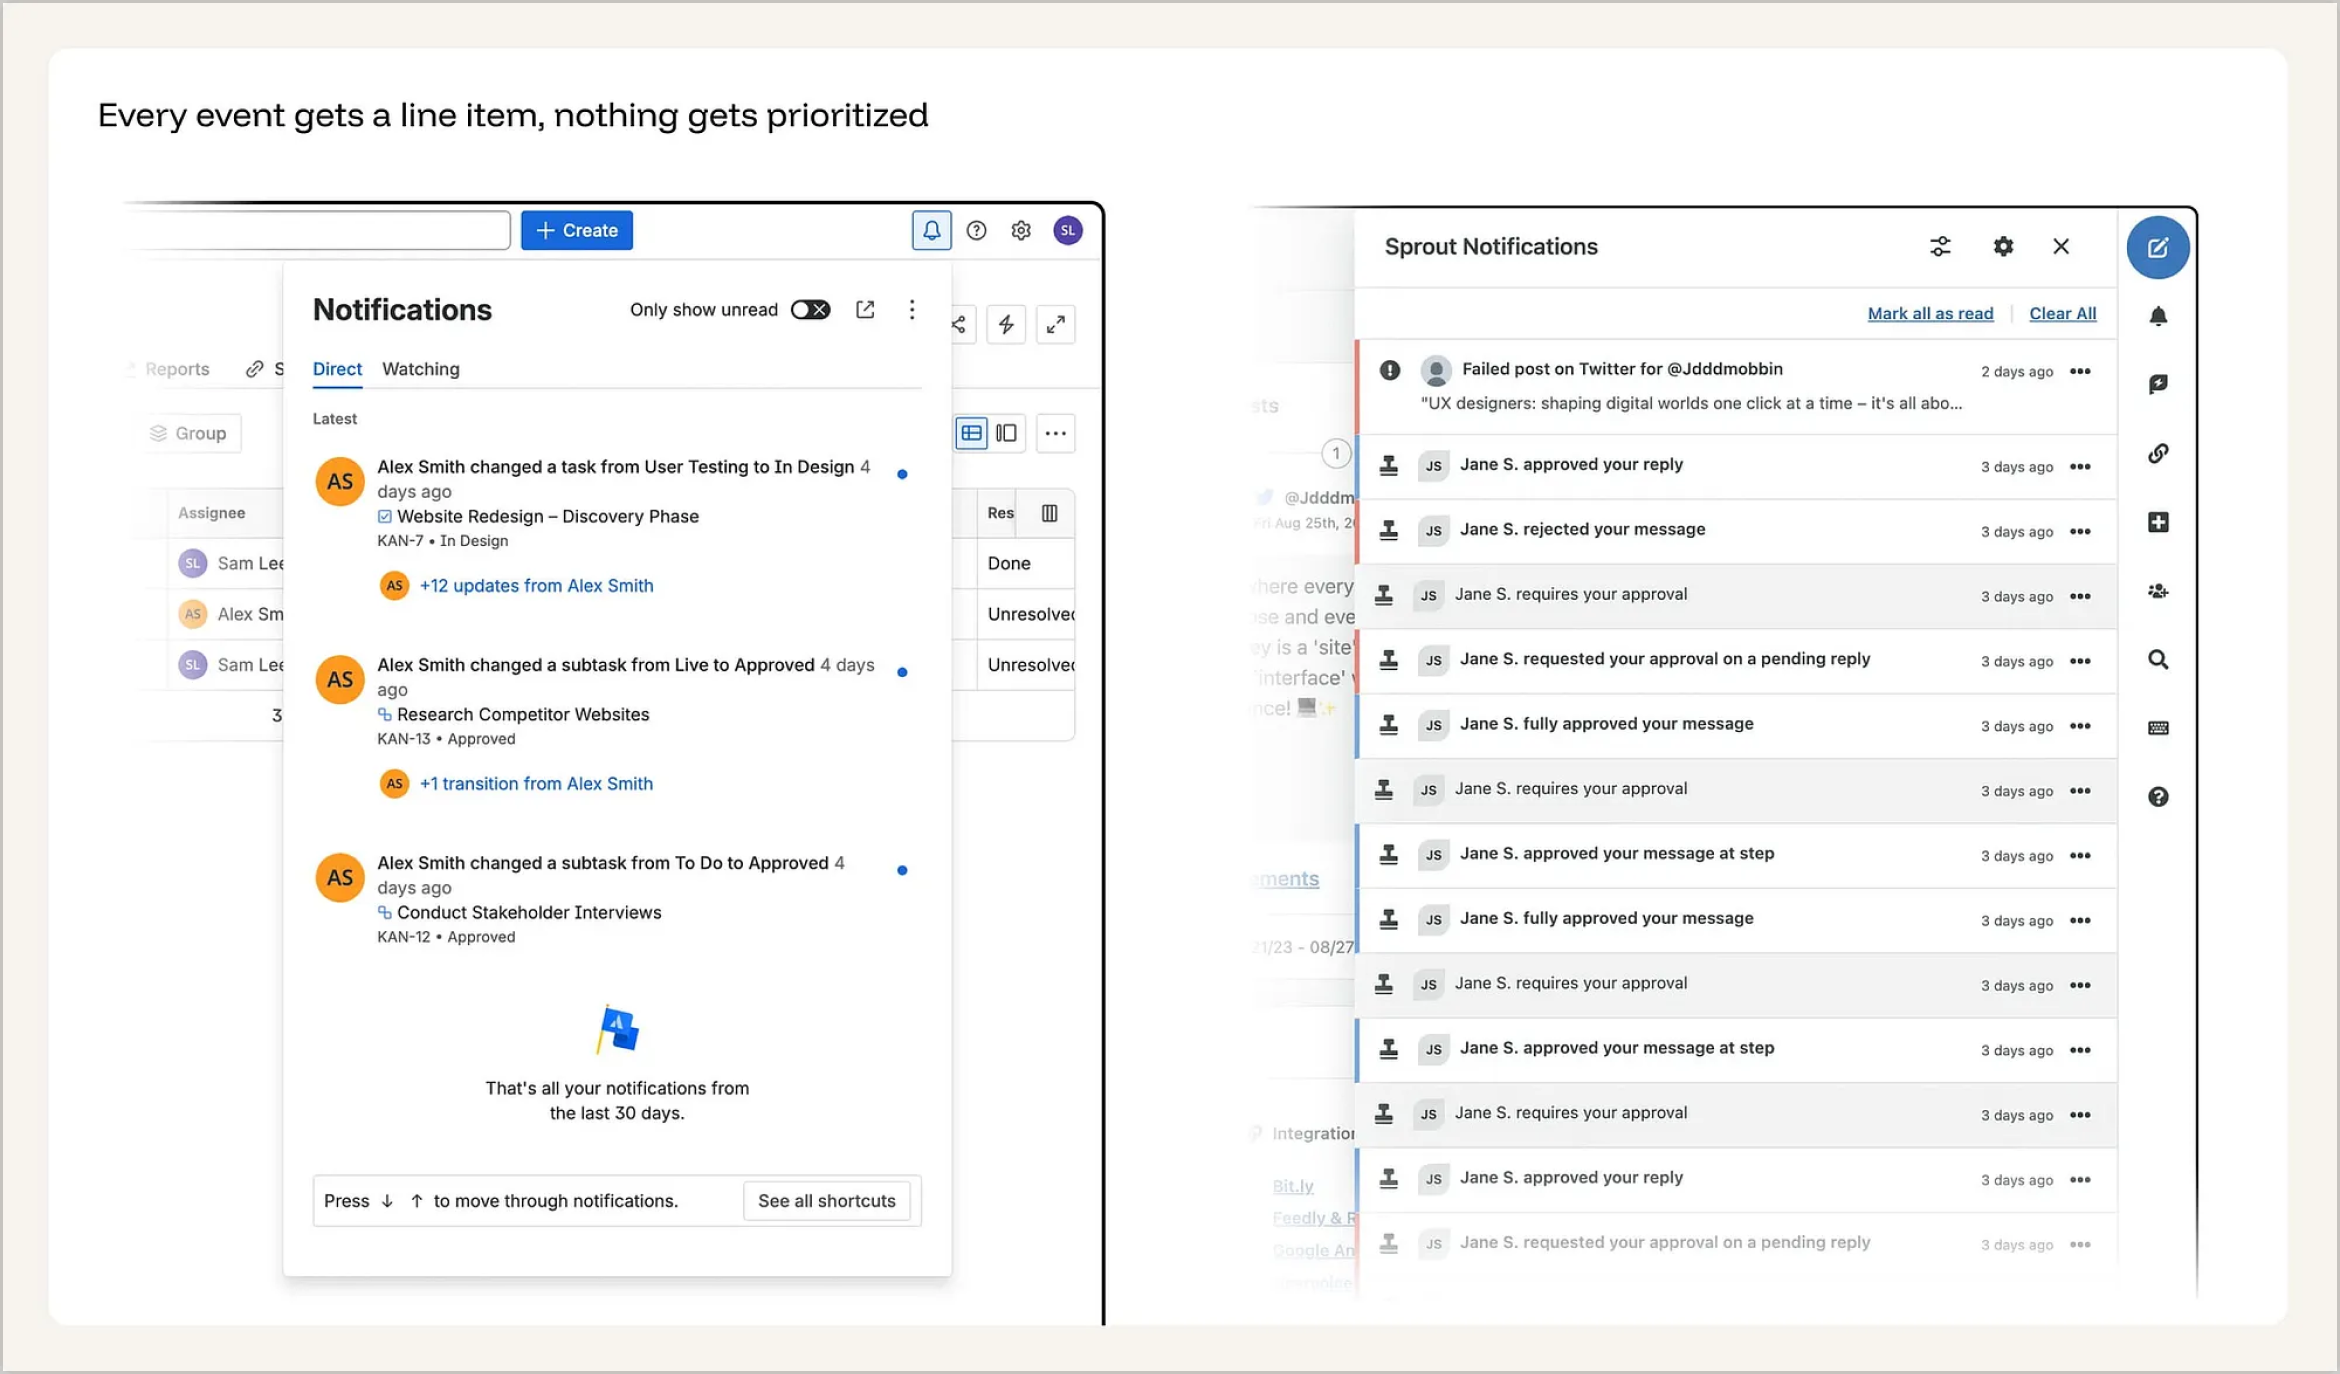Click the blue Create button
This screenshot has height=1374, width=2340.
pyautogui.click(x=577, y=230)
